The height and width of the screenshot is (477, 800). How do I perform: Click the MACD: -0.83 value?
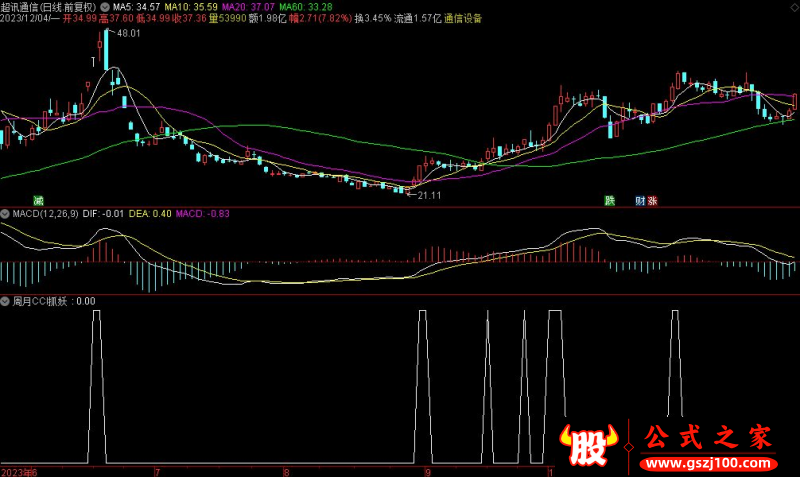coord(203,214)
